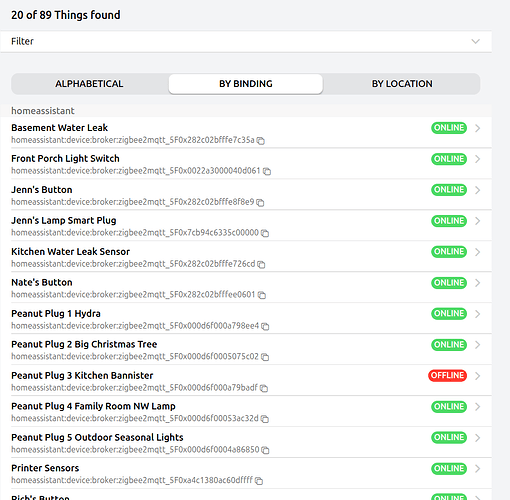
Task: Click the OFFLINE badge of Peanut Plug 3
Action: tap(447, 375)
